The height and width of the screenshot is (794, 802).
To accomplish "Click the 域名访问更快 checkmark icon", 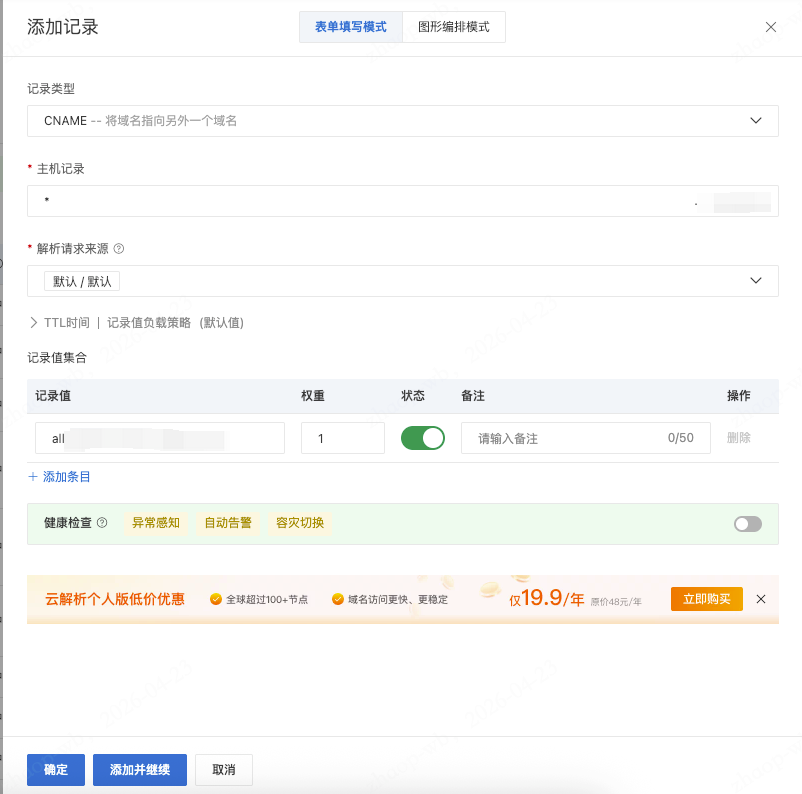I will pos(338,600).
